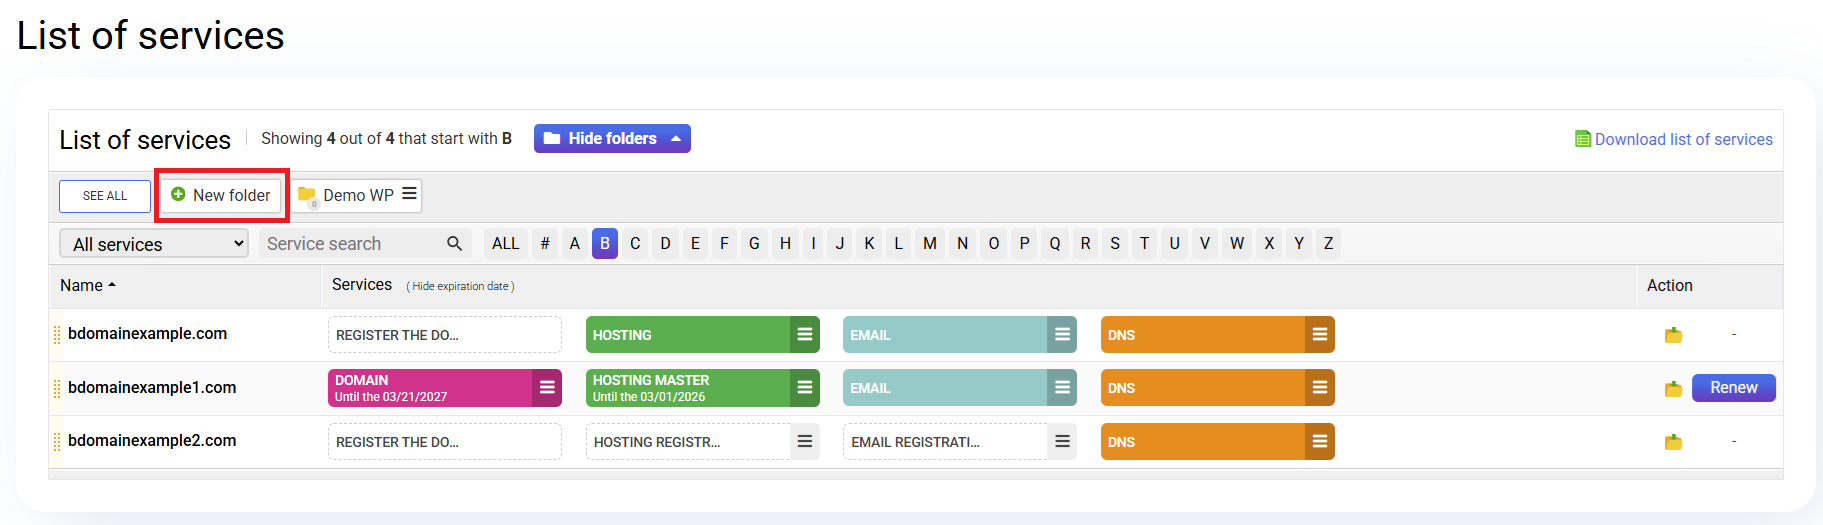Click the folder icon for bdomainexample.com
1823x525 pixels.
pos(1673,335)
